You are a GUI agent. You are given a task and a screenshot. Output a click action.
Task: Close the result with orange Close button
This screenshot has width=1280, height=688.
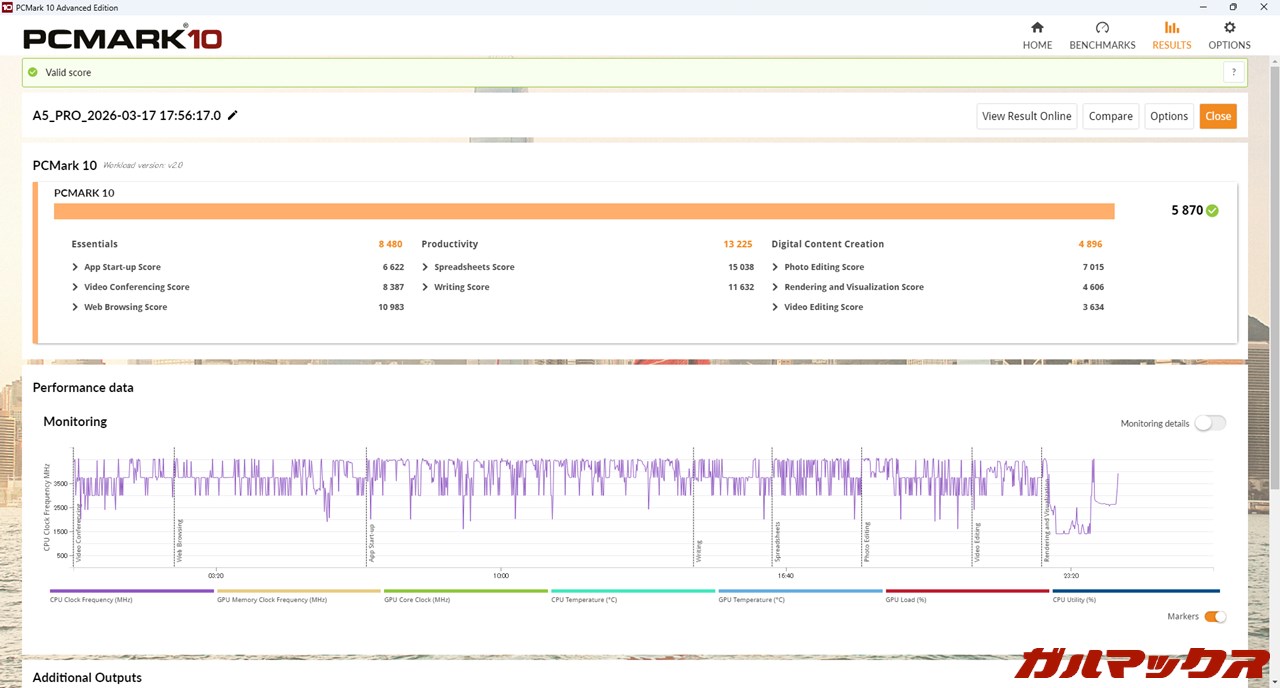coord(1217,116)
